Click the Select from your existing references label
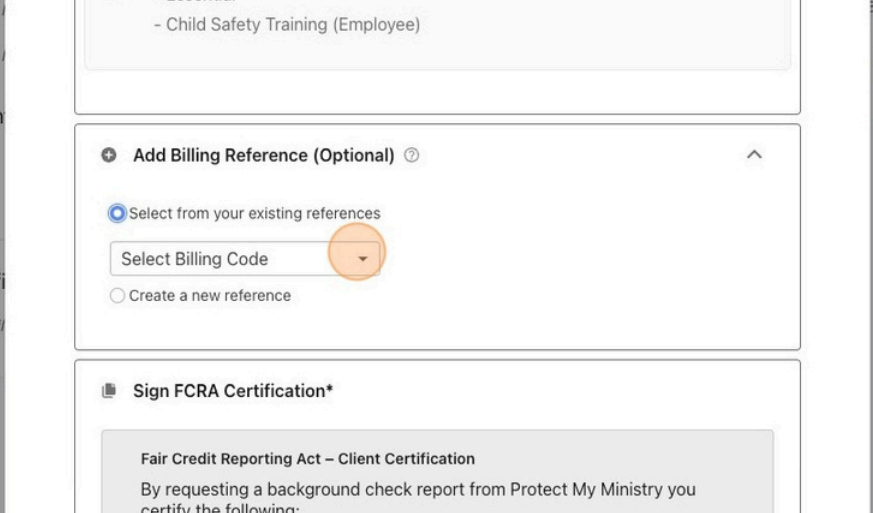The image size is (873, 513). 254,213
